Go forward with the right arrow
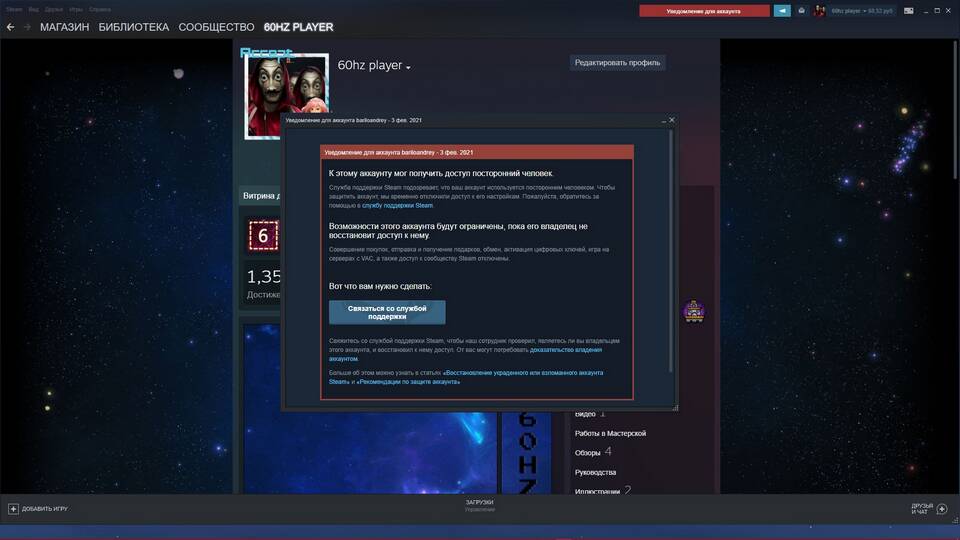Screen dimensions: 960x540 [x=27, y=27]
